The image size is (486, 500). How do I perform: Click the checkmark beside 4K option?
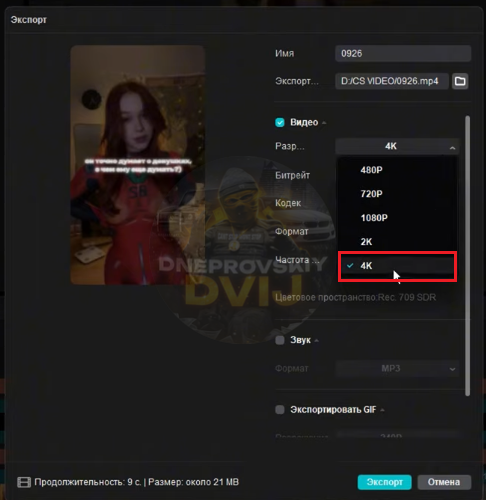tap(350, 266)
